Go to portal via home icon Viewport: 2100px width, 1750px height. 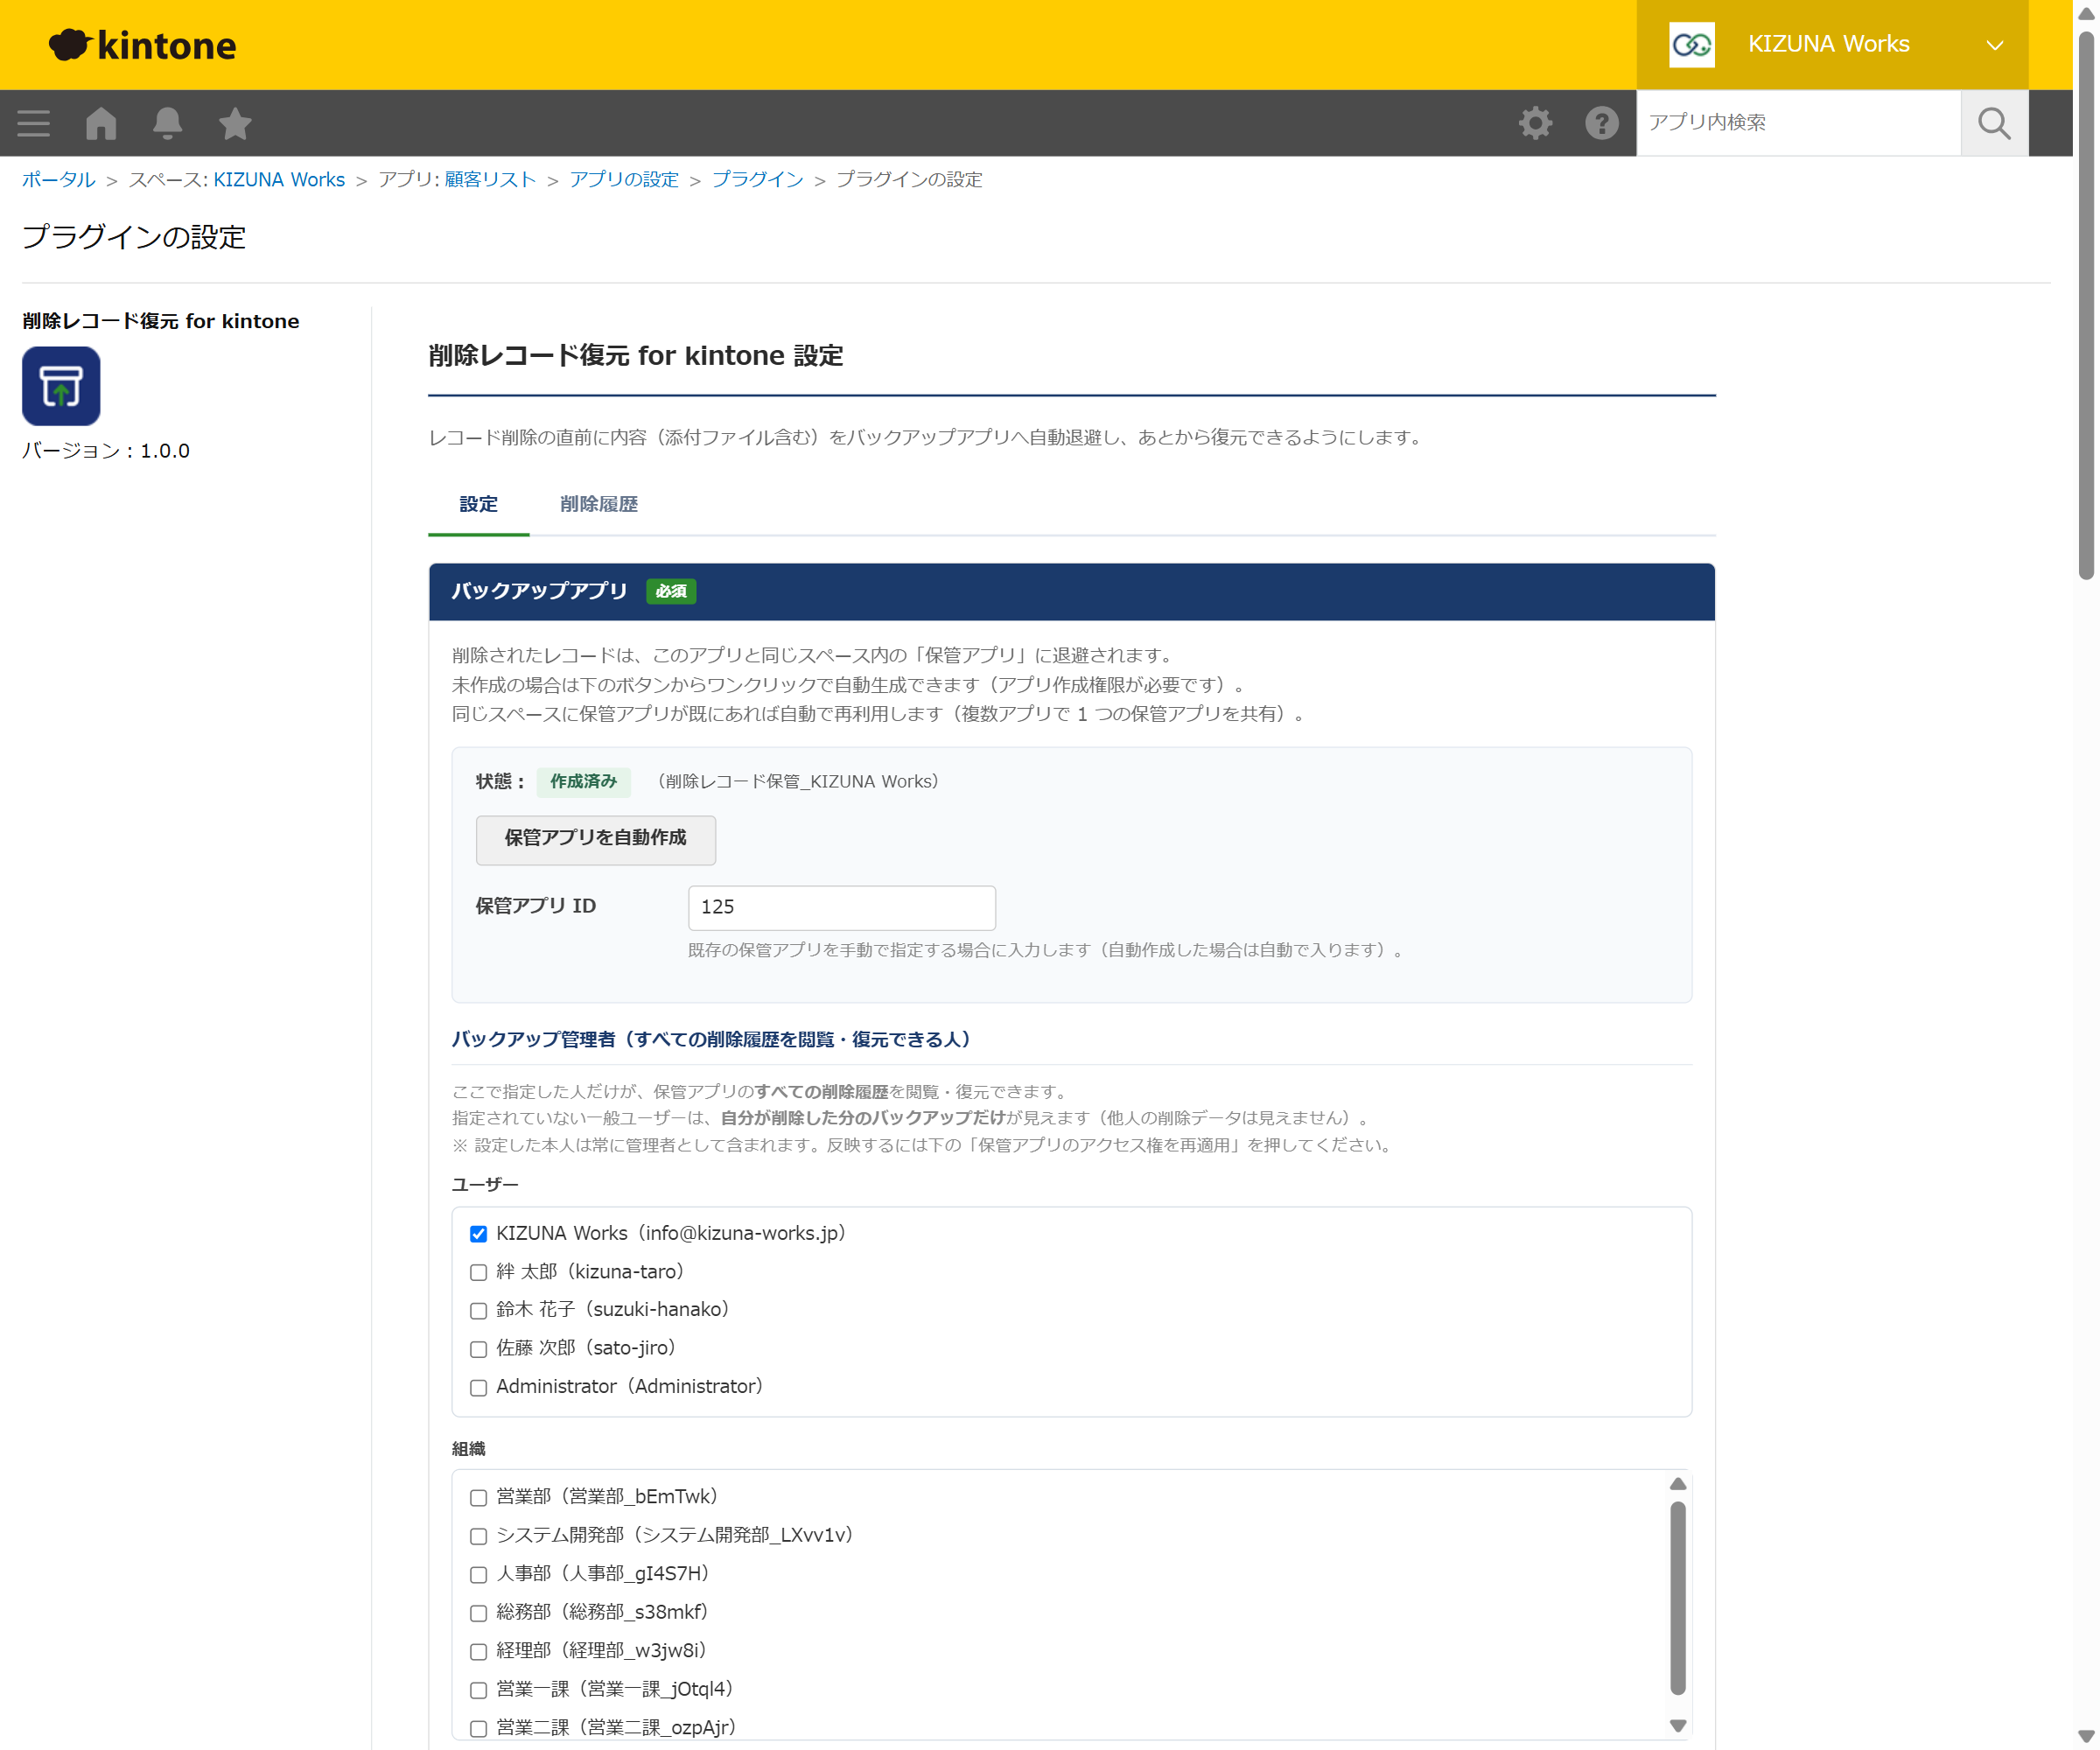coord(101,123)
